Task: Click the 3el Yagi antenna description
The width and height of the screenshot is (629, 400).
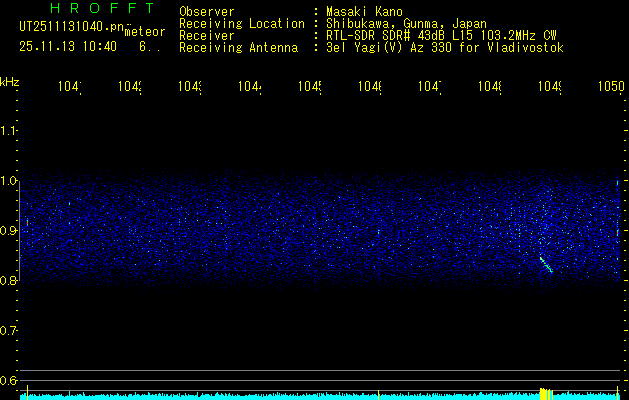Action: point(444,47)
